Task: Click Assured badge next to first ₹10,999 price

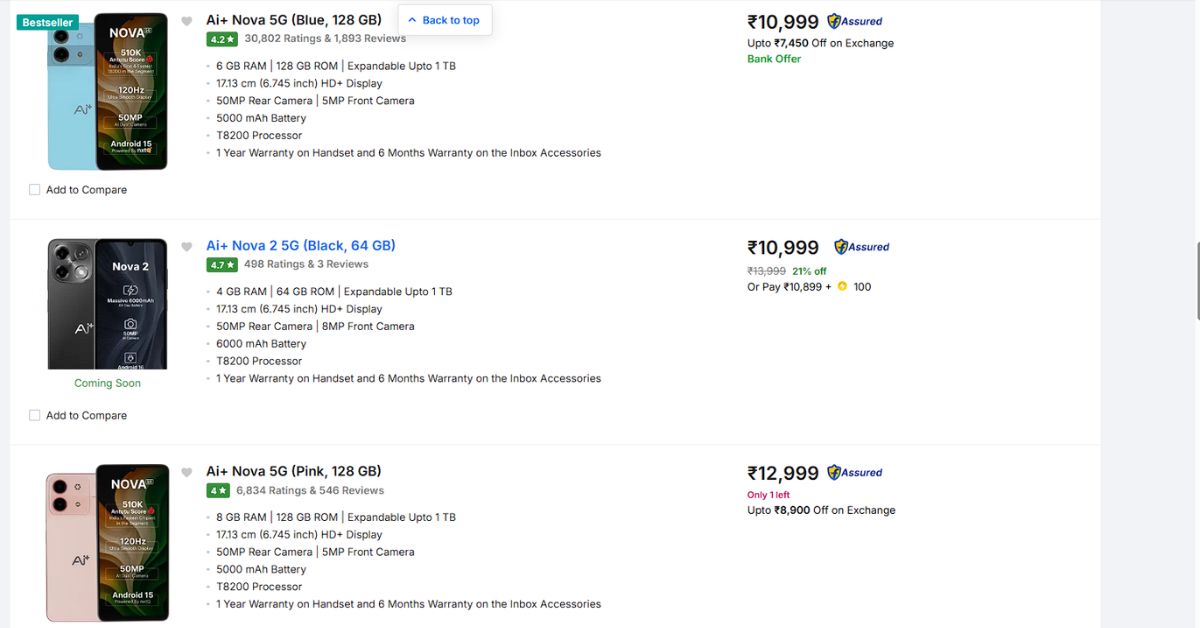Action: pos(855,21)
